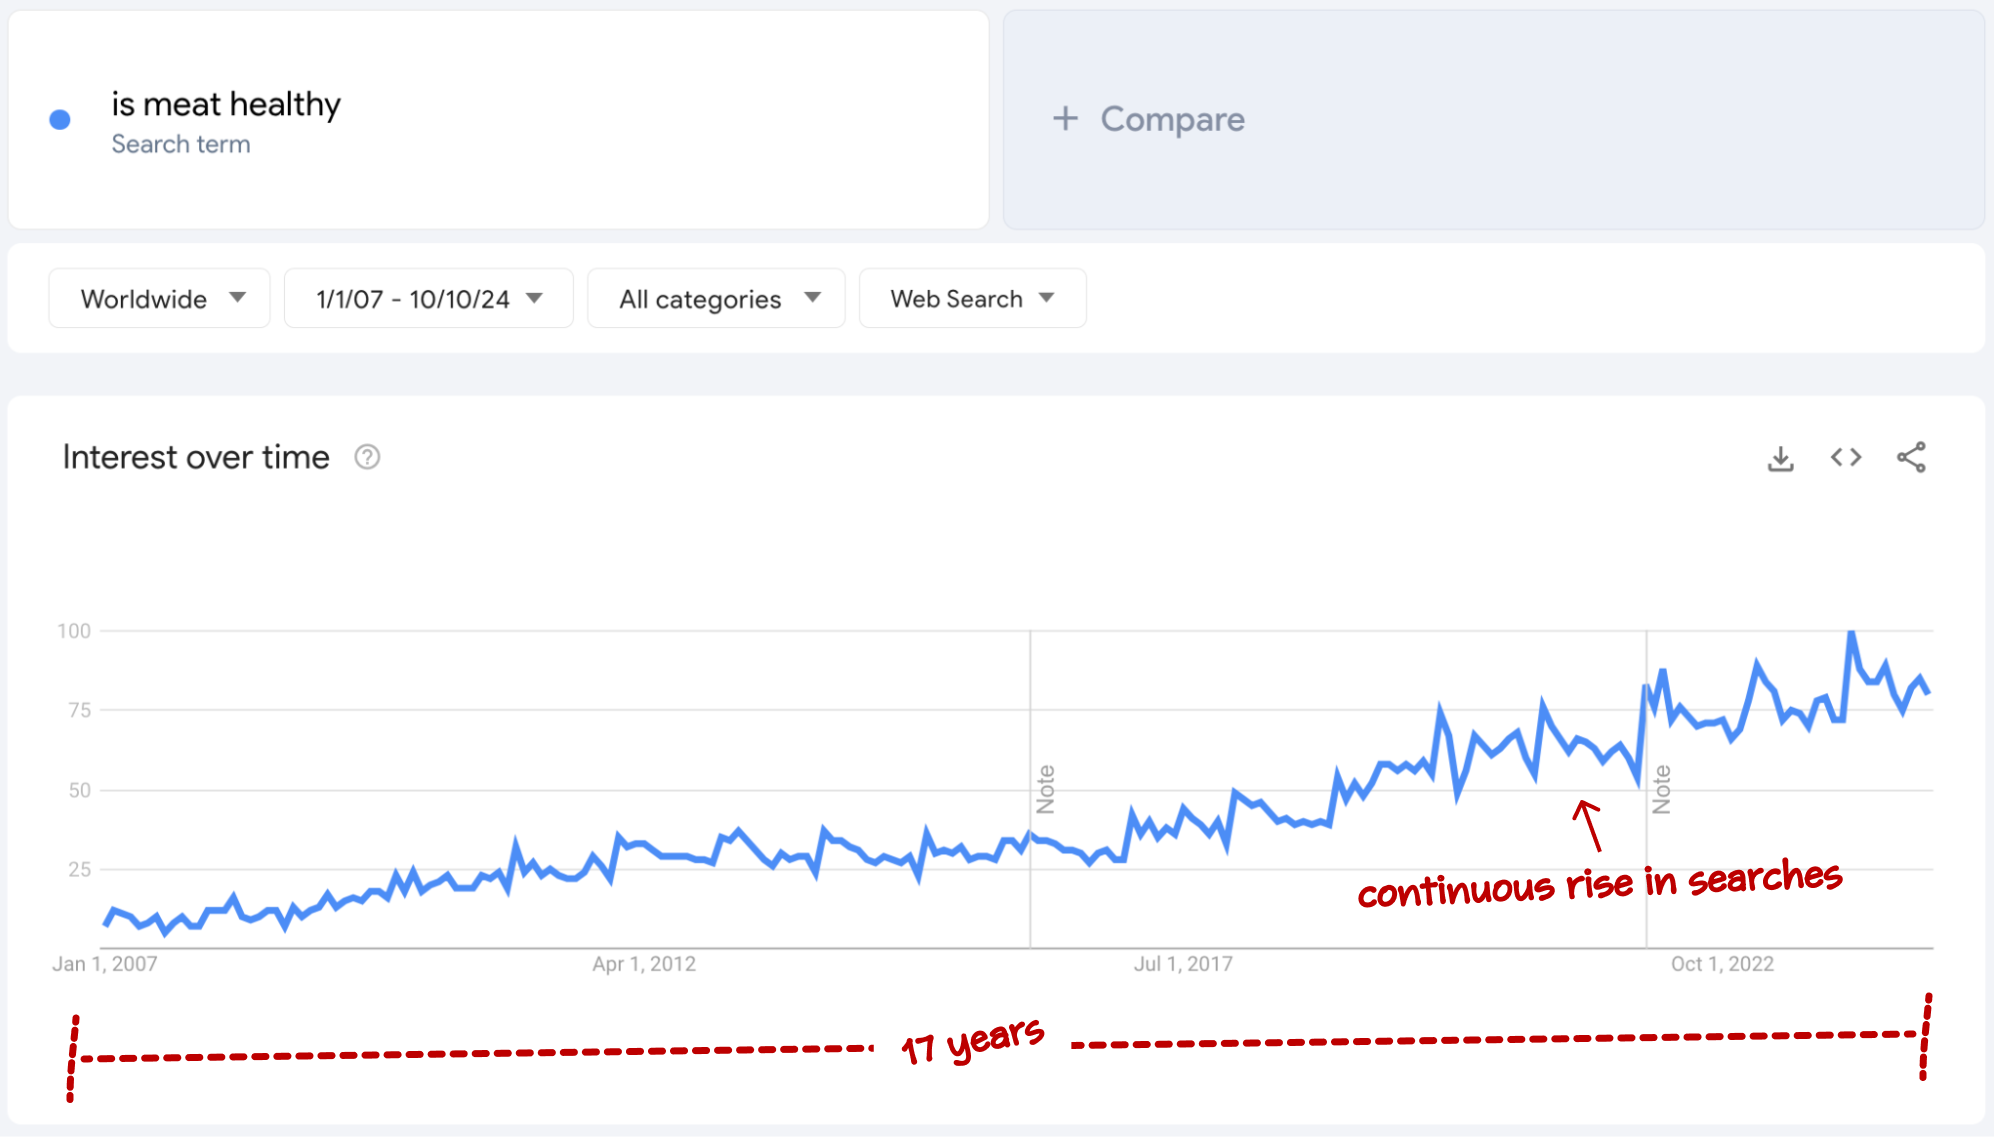
Task: Click the share icon for the trend graph
Action: 1910,456
